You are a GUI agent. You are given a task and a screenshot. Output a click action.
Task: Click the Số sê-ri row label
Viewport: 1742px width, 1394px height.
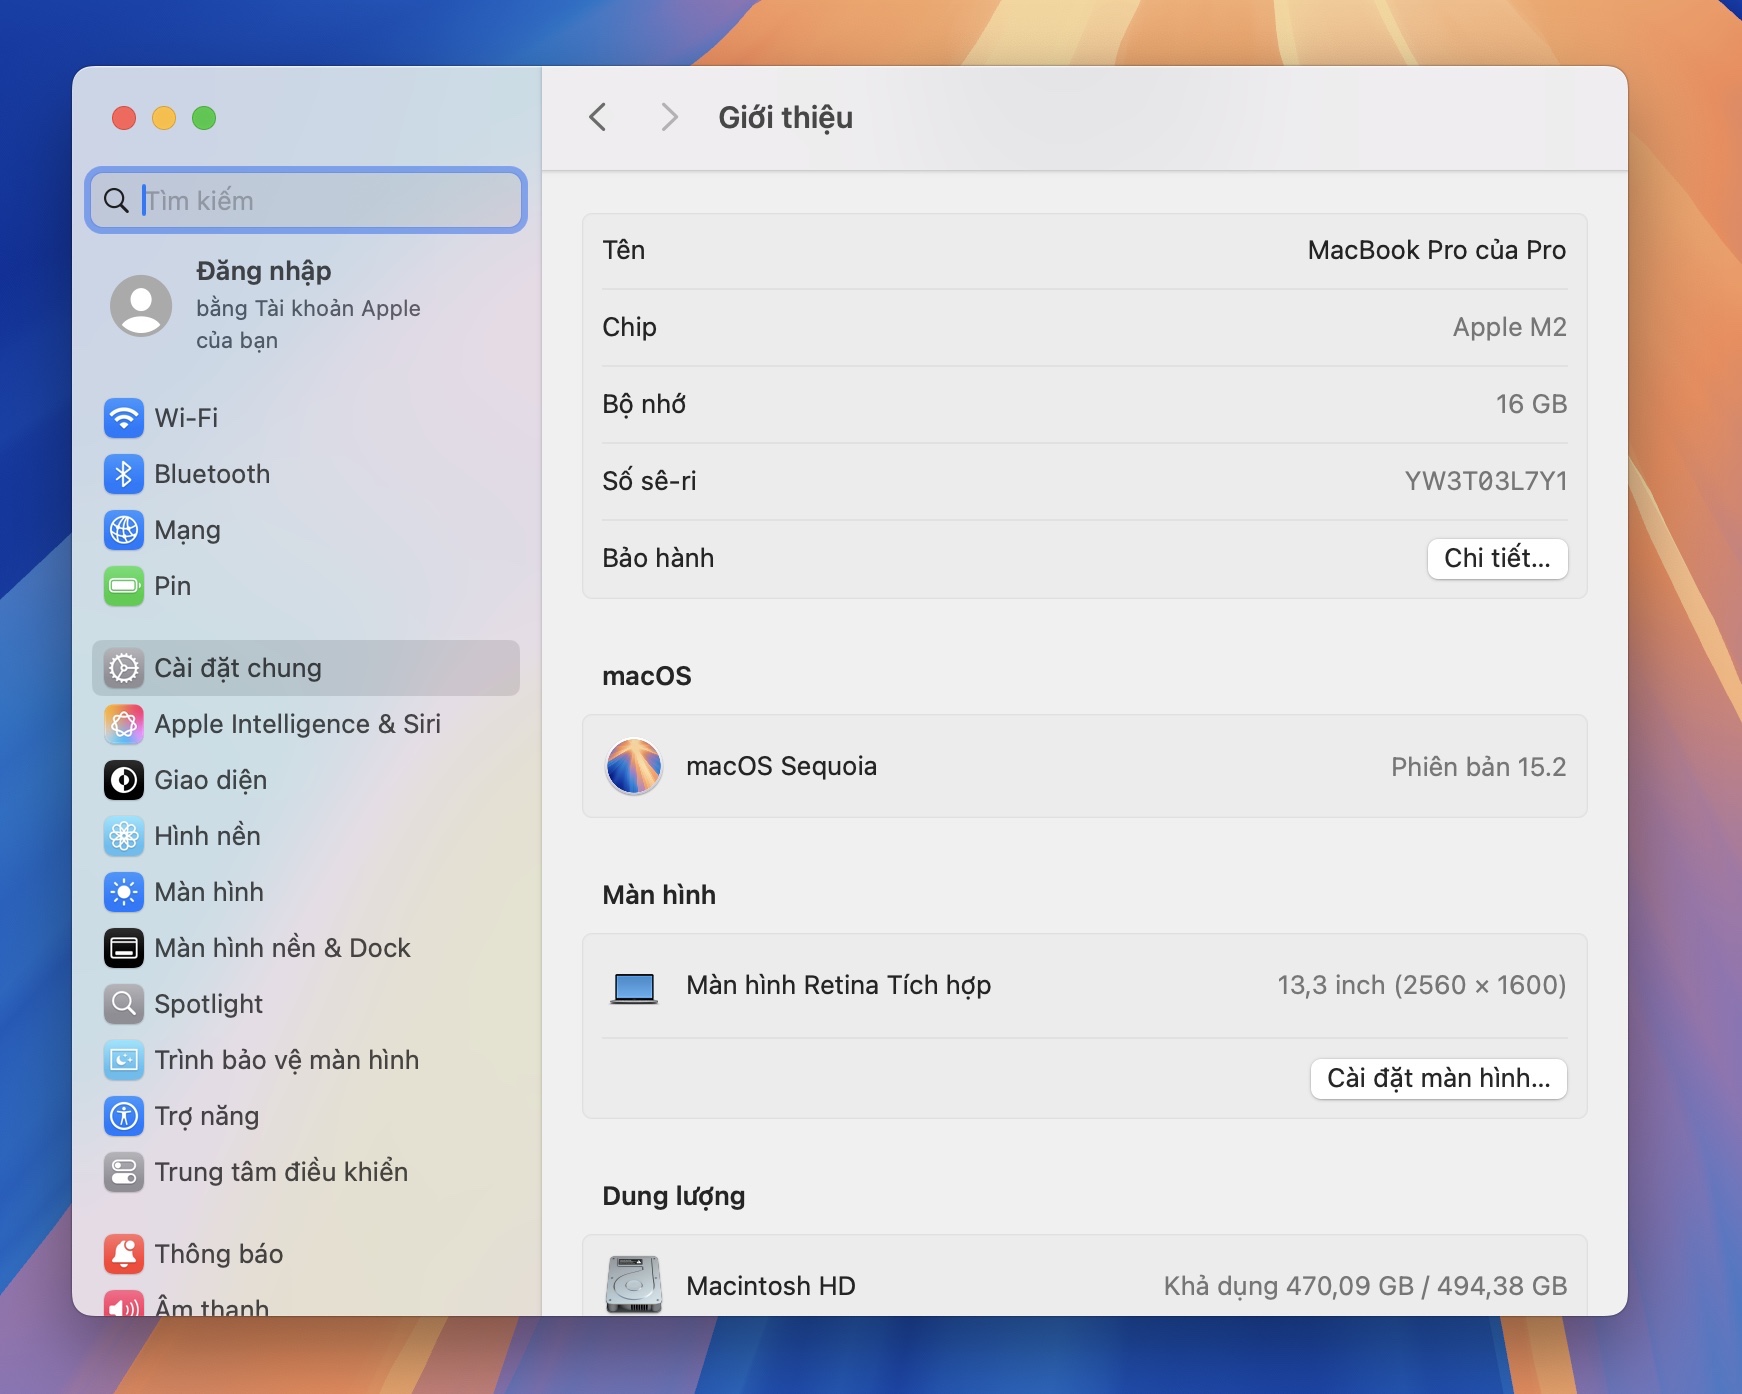[x=649, y=481]
